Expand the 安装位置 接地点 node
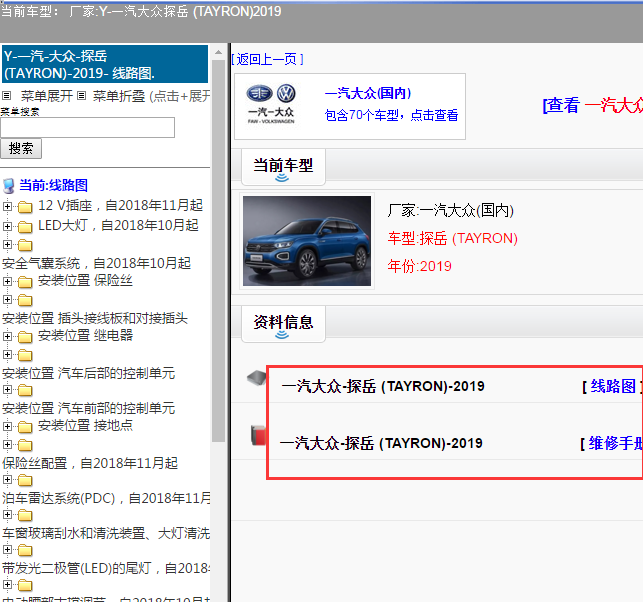The height and width of the screenshot is (602, 643). 7,426
